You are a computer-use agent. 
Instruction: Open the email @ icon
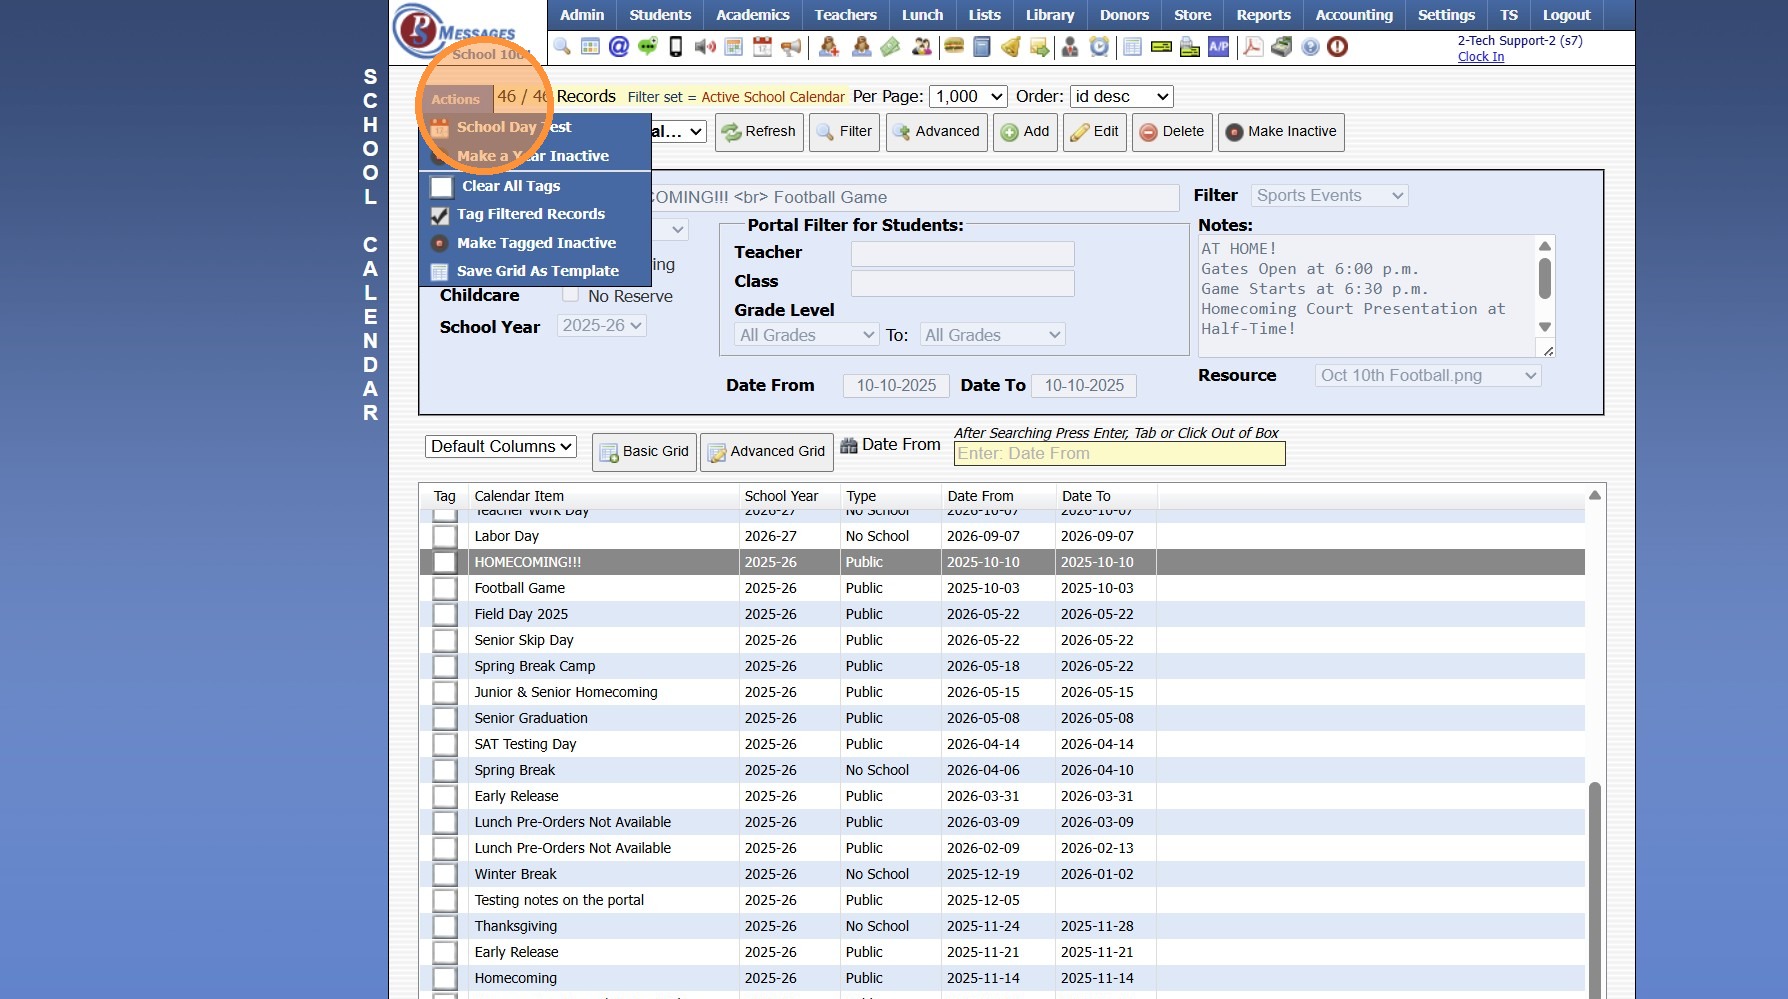[619, 47]
